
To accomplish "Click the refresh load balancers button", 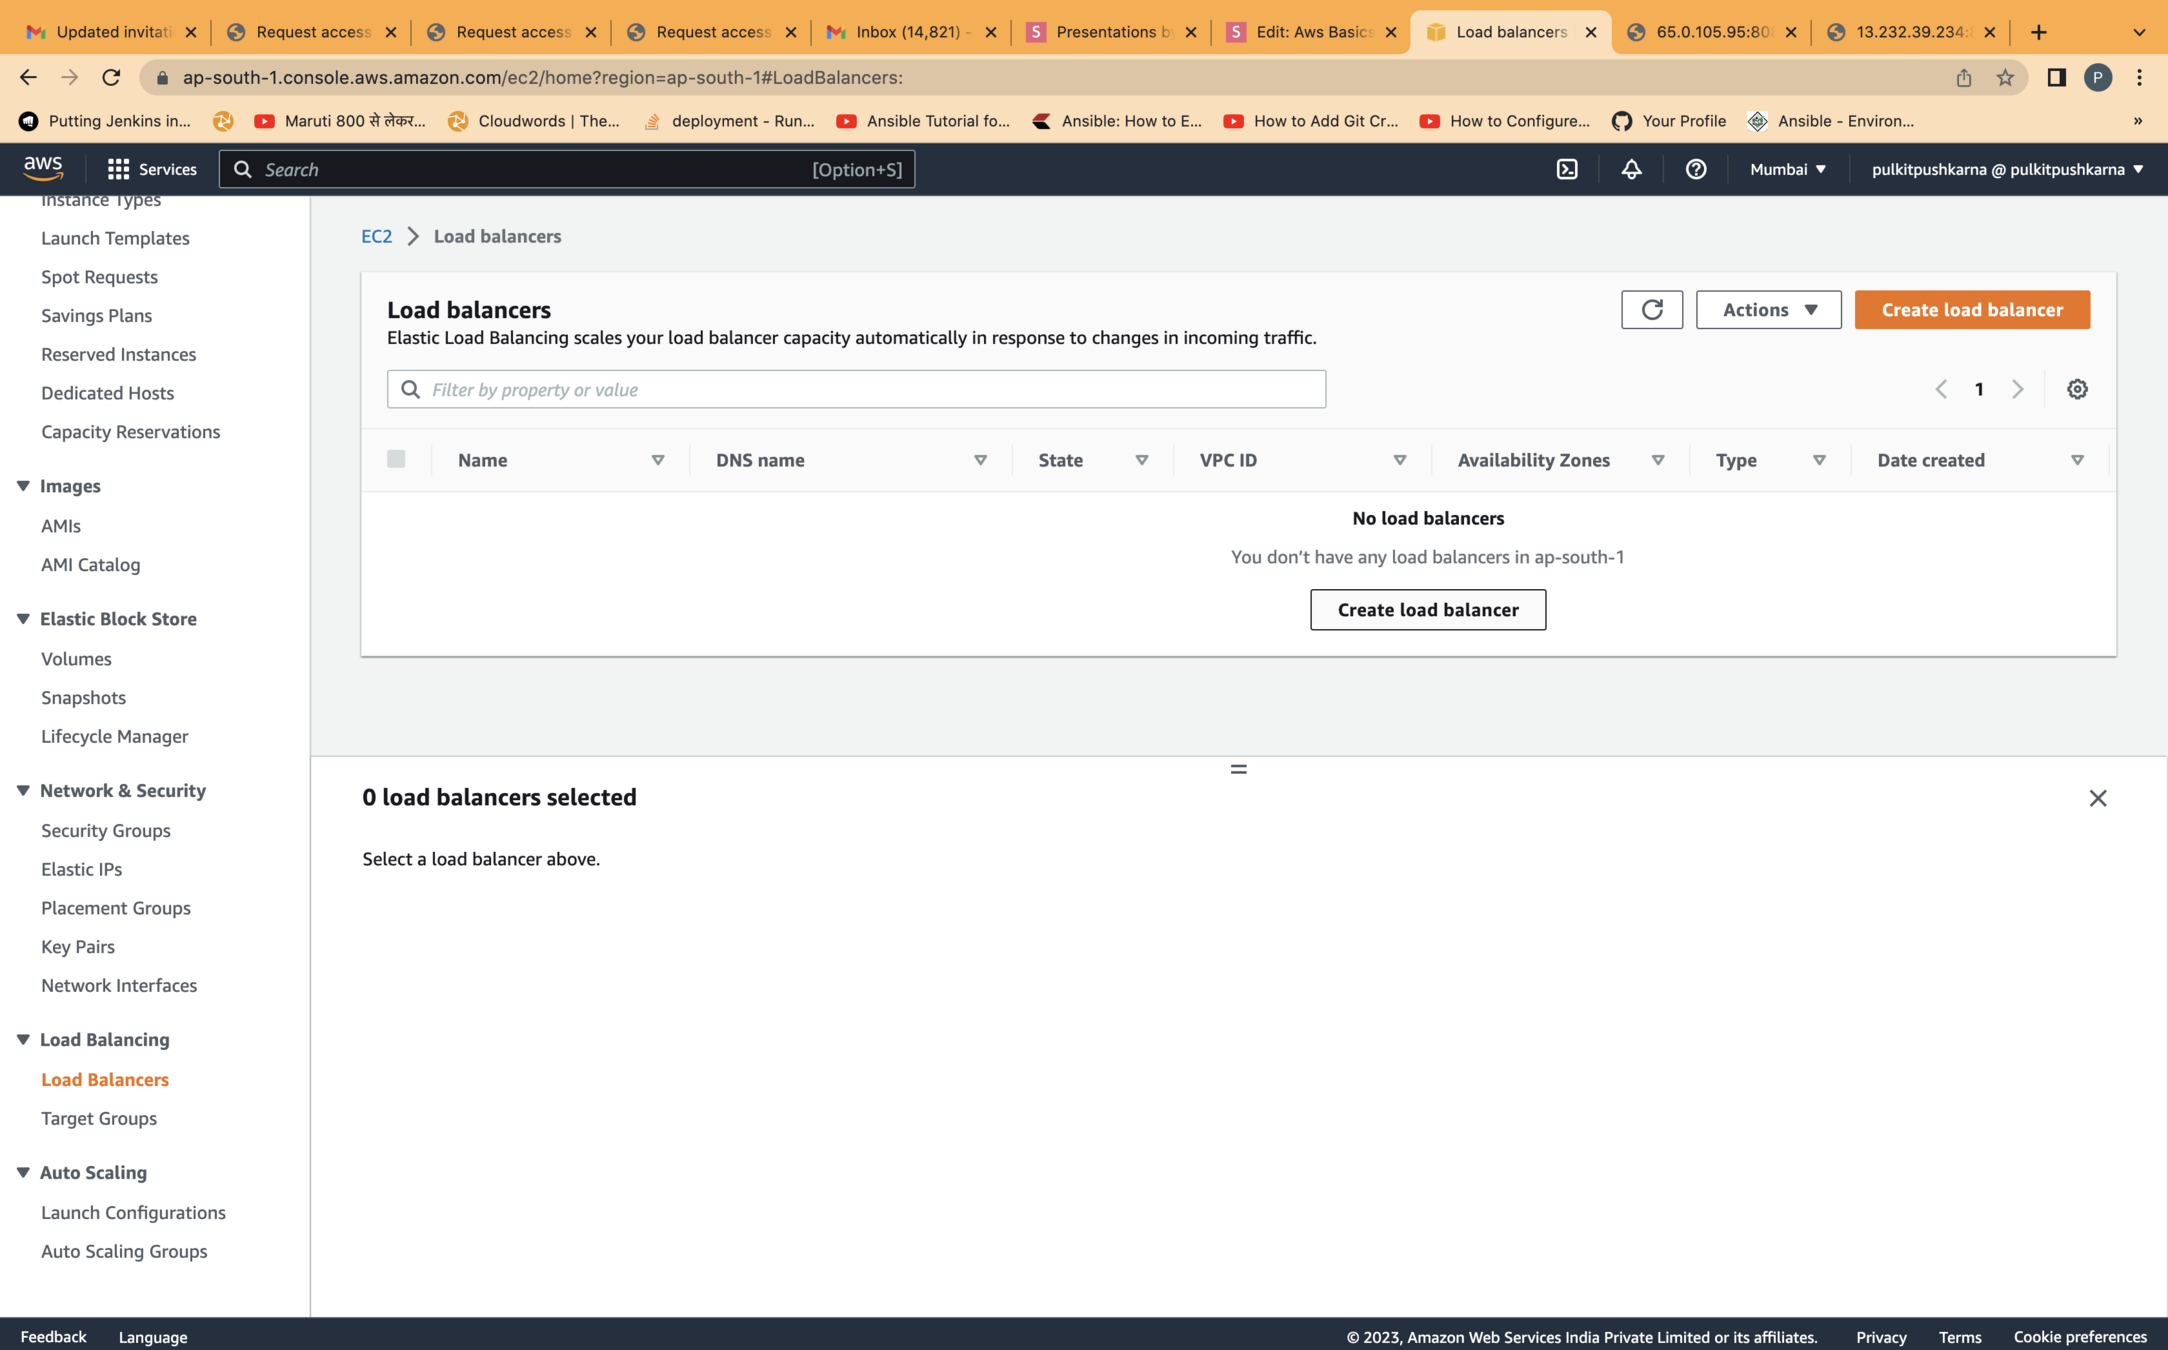I will 1651,310.
